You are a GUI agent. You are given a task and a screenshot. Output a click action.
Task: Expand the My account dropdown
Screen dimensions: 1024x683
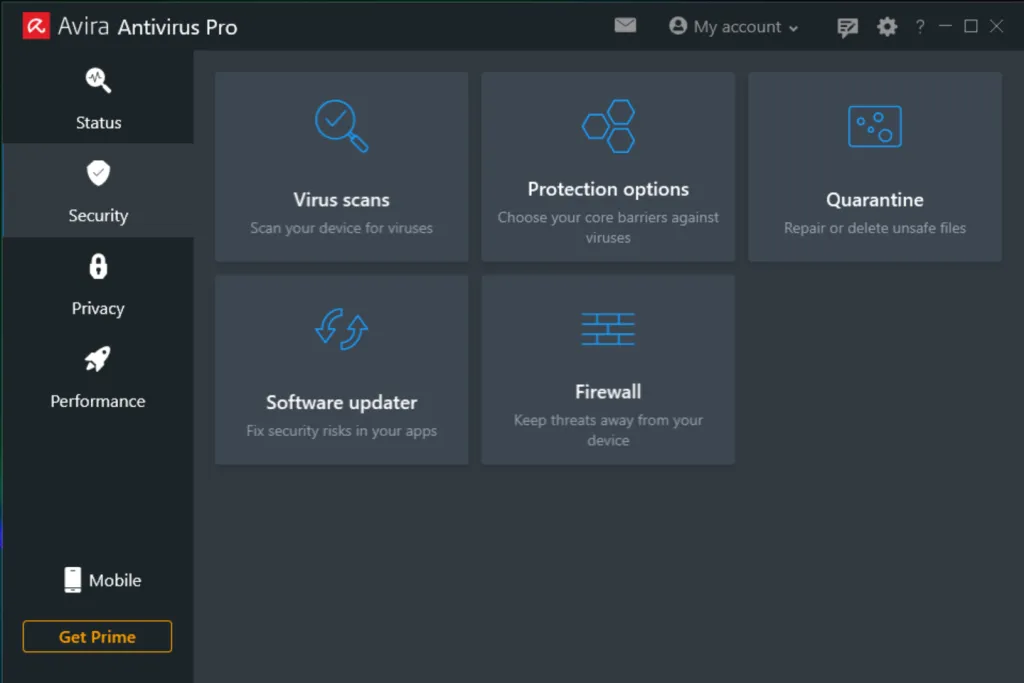pyautogui.click(x=734, y=27)
